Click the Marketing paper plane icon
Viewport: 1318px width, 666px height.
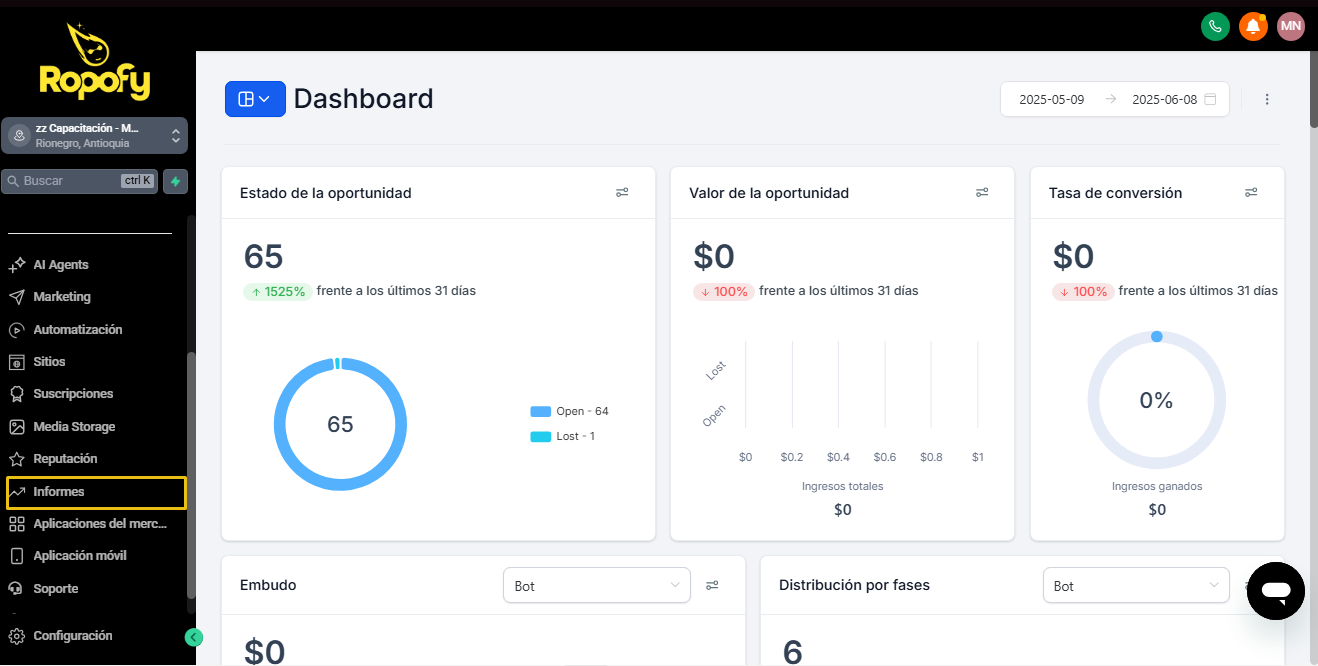(17, 297)
